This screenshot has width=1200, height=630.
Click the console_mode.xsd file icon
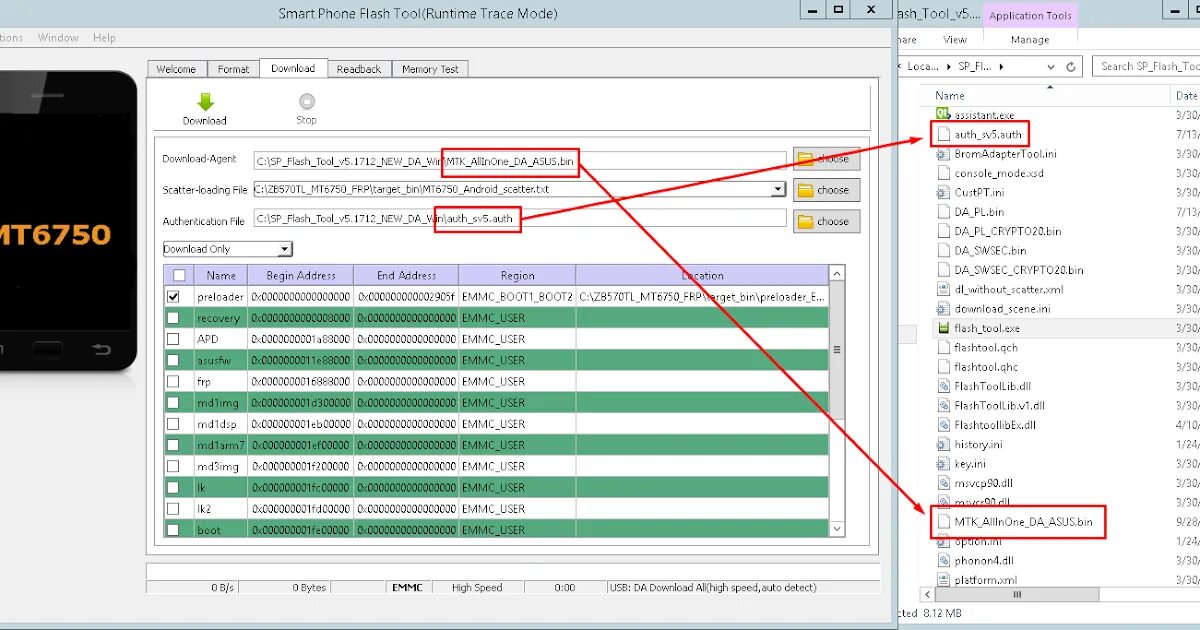[943, 173]
